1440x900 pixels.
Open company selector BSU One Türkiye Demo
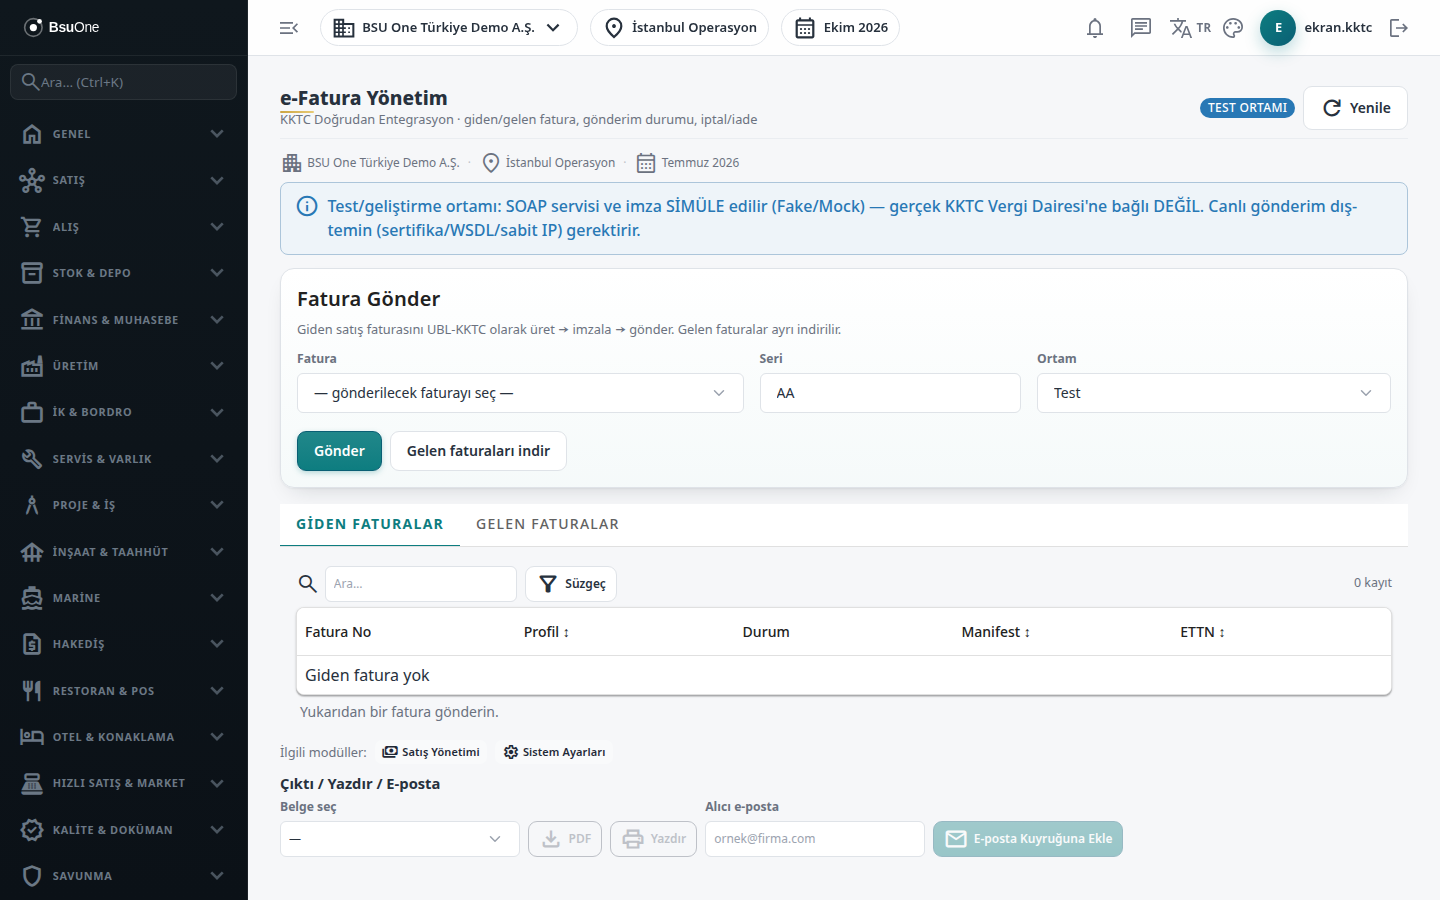pos(448,28)
